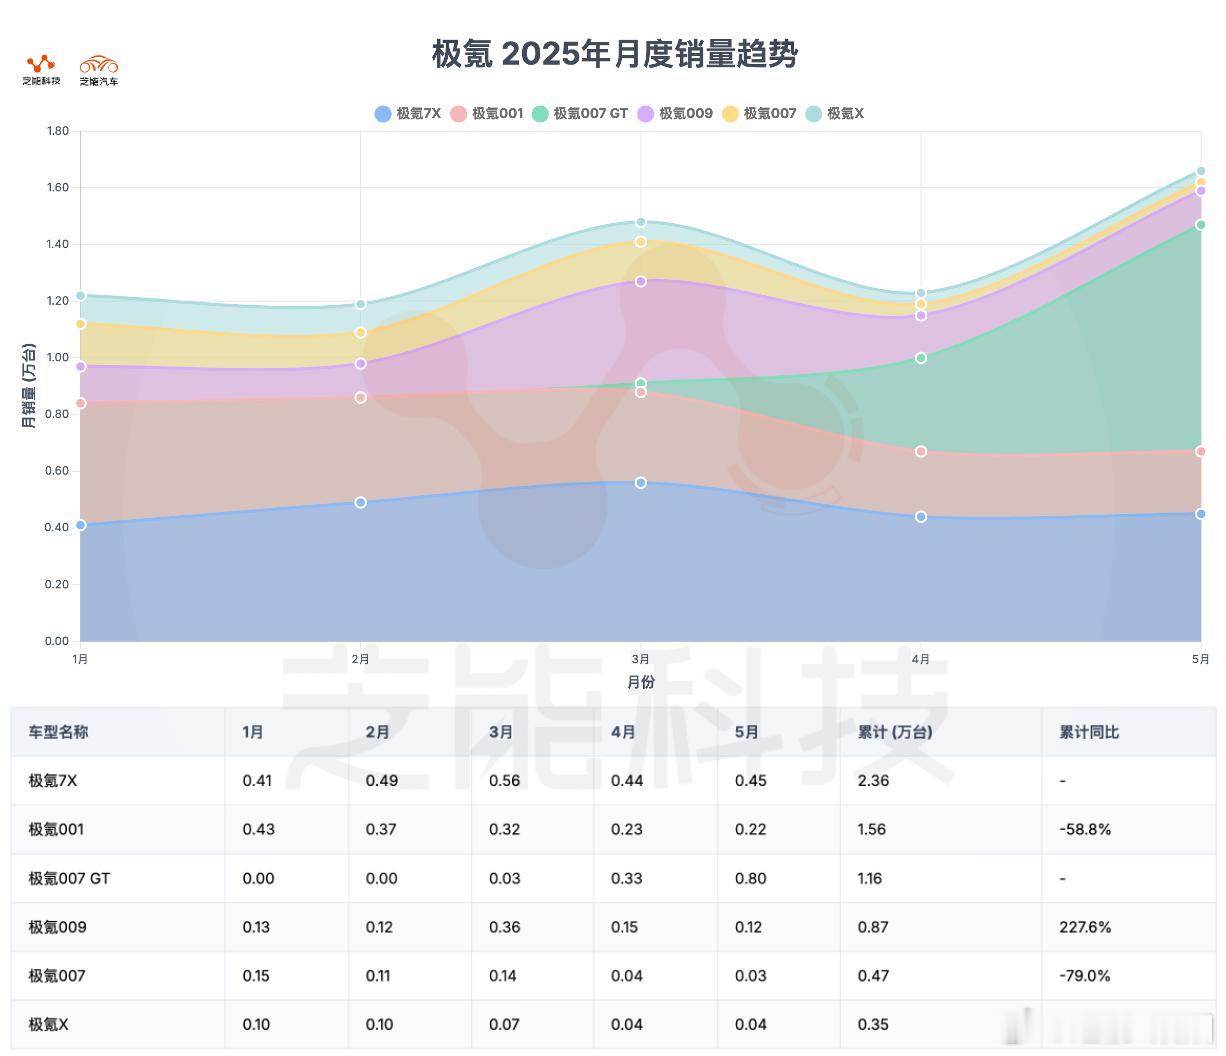Select the 极氪7X data point at 1月

(81, 525)
